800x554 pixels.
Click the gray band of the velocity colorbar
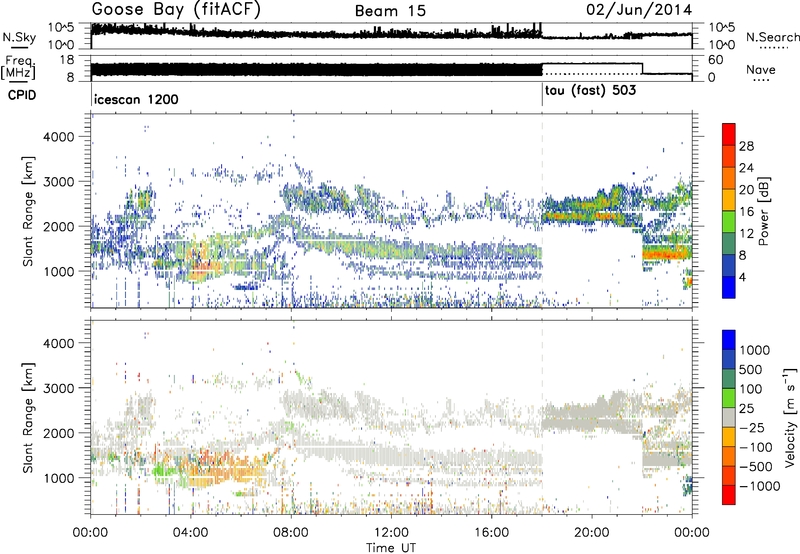pyautogui.click(x=729, y=417)
